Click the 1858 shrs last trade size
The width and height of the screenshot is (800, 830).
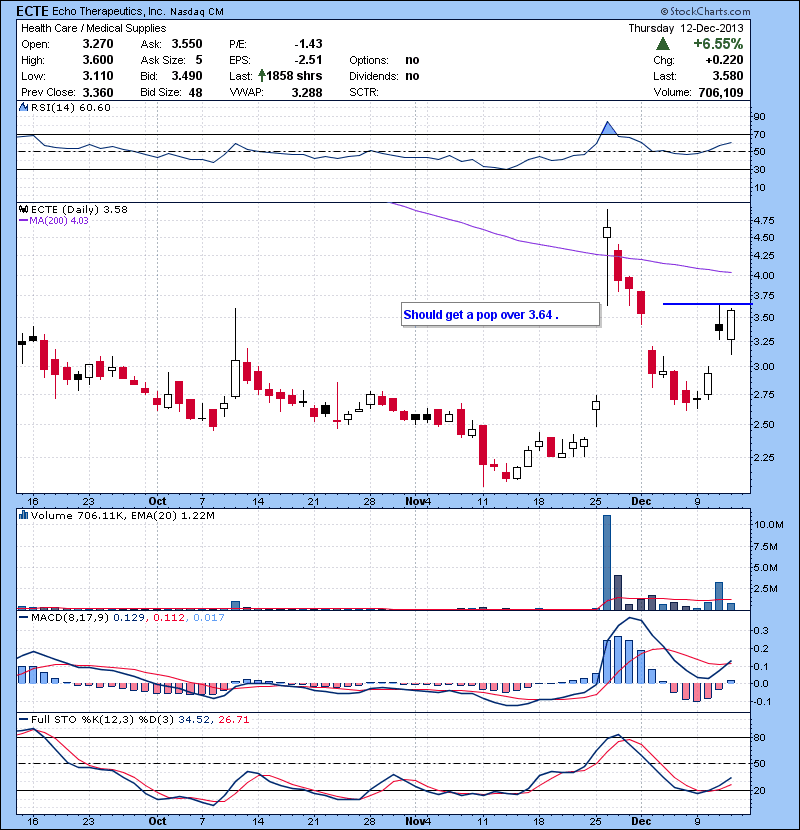pyautogui.click(x=294, y=76)
